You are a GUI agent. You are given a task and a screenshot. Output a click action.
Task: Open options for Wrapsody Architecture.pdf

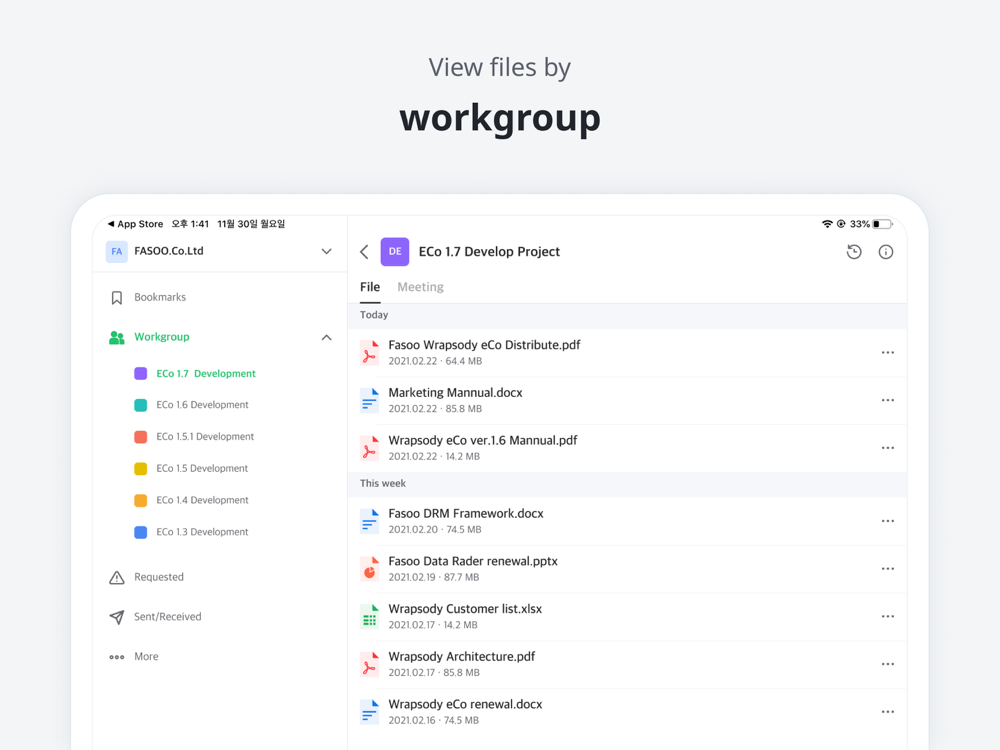point(888,665)
